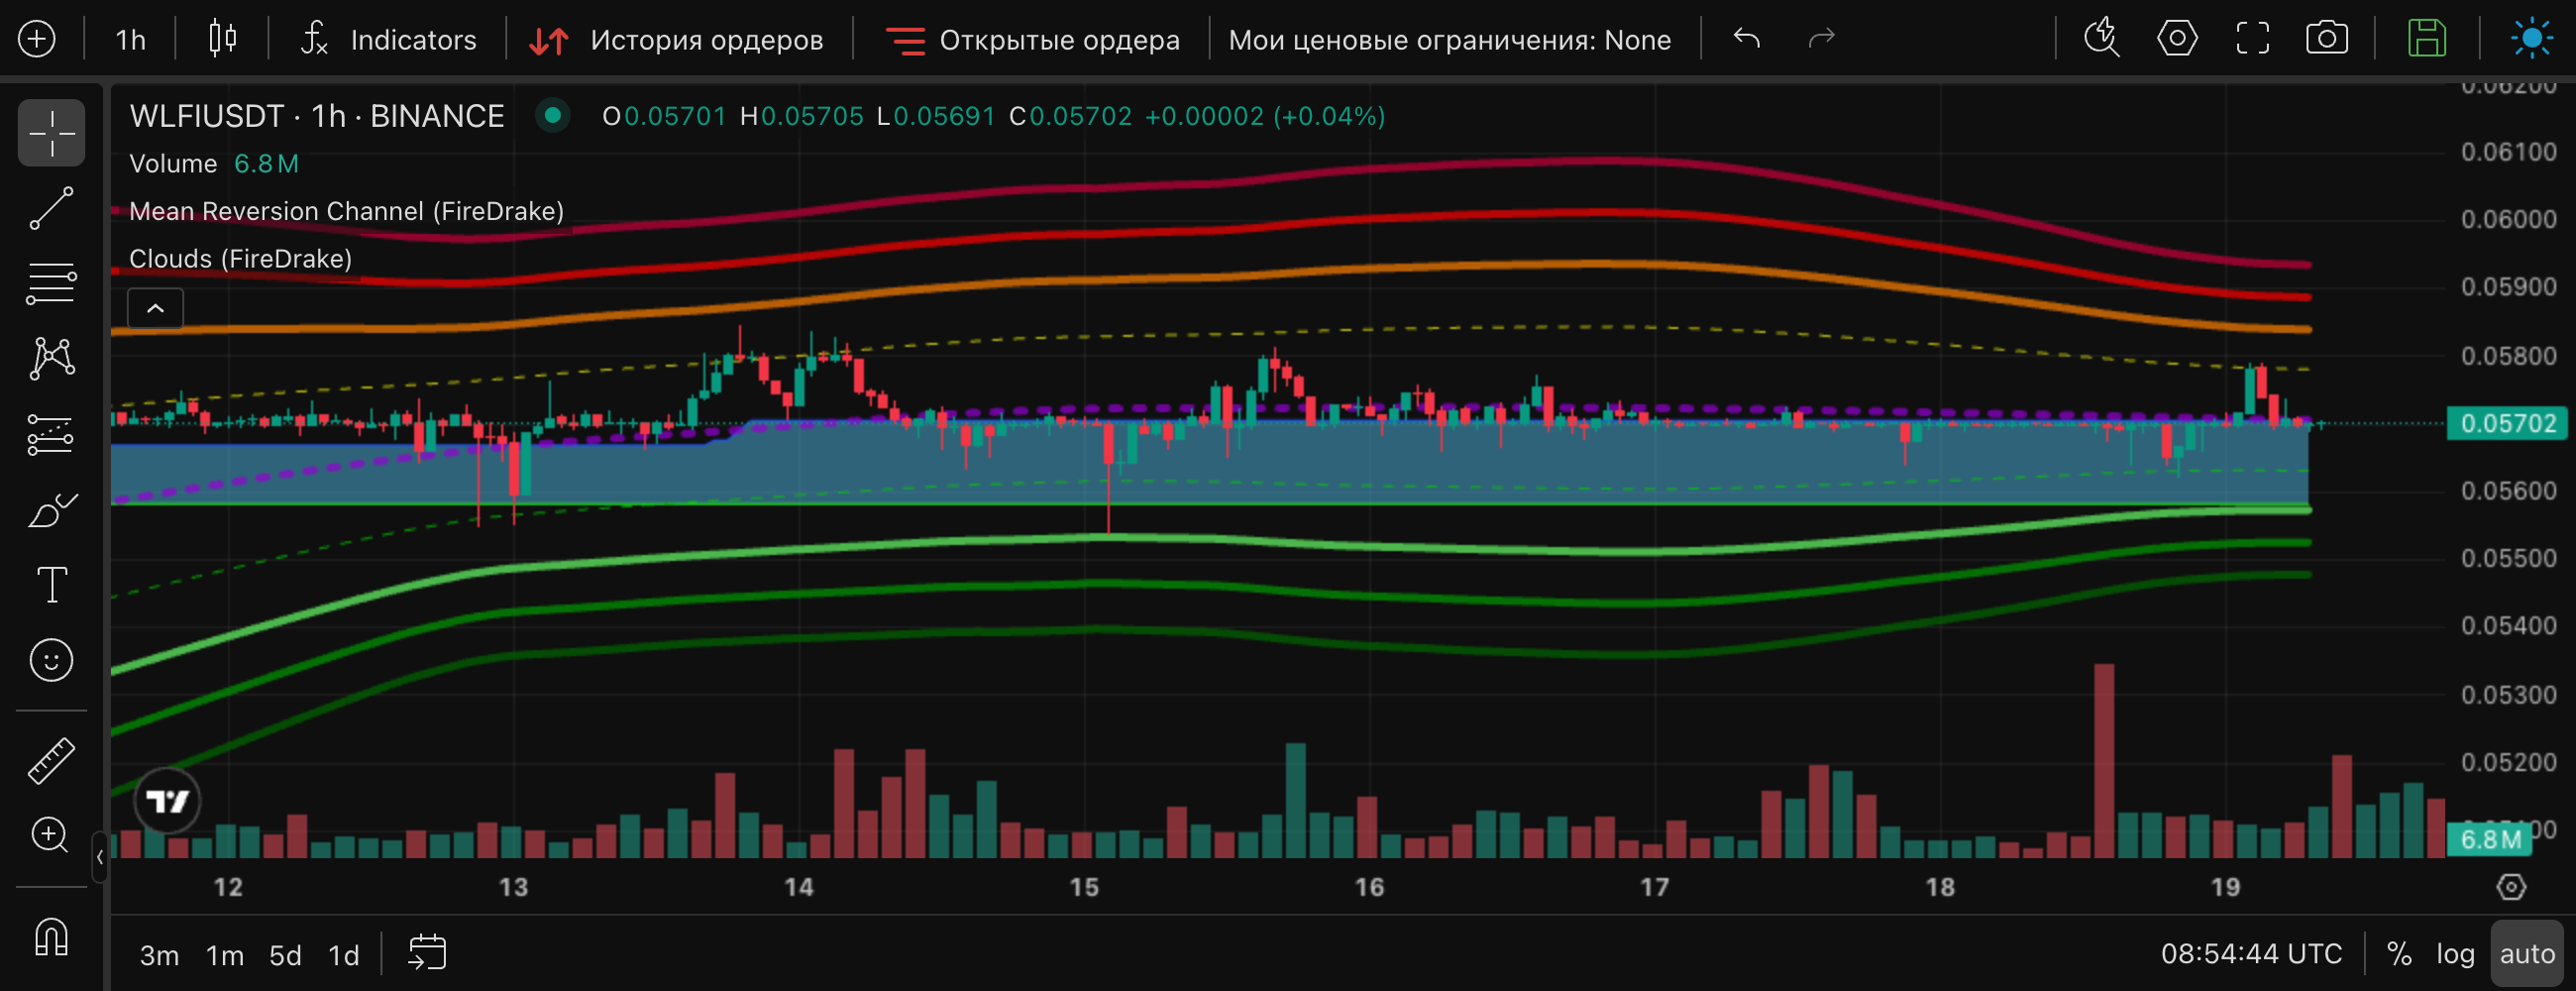This screenshot has width=2576, height=991.
Task: Select the brush drawing tool
Action: [x=51, y=510]
